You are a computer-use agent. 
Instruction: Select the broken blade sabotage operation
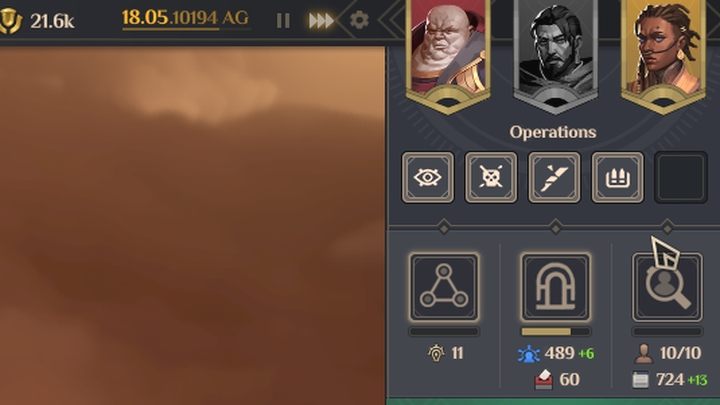coord(554,178)
